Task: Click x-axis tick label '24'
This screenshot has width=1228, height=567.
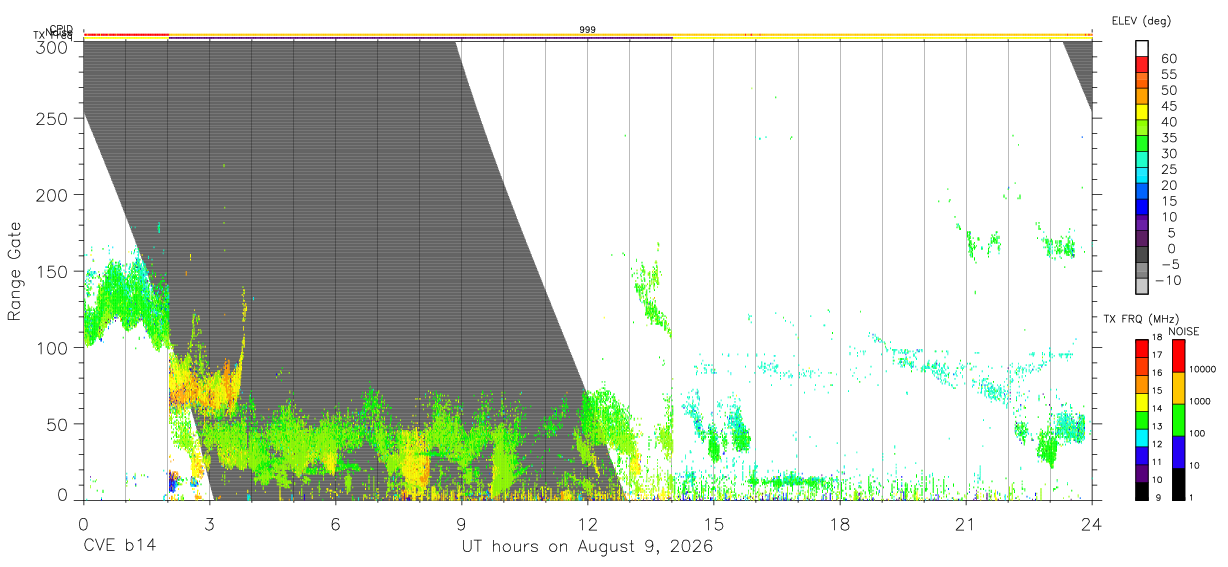Action: click(1092, 524)
